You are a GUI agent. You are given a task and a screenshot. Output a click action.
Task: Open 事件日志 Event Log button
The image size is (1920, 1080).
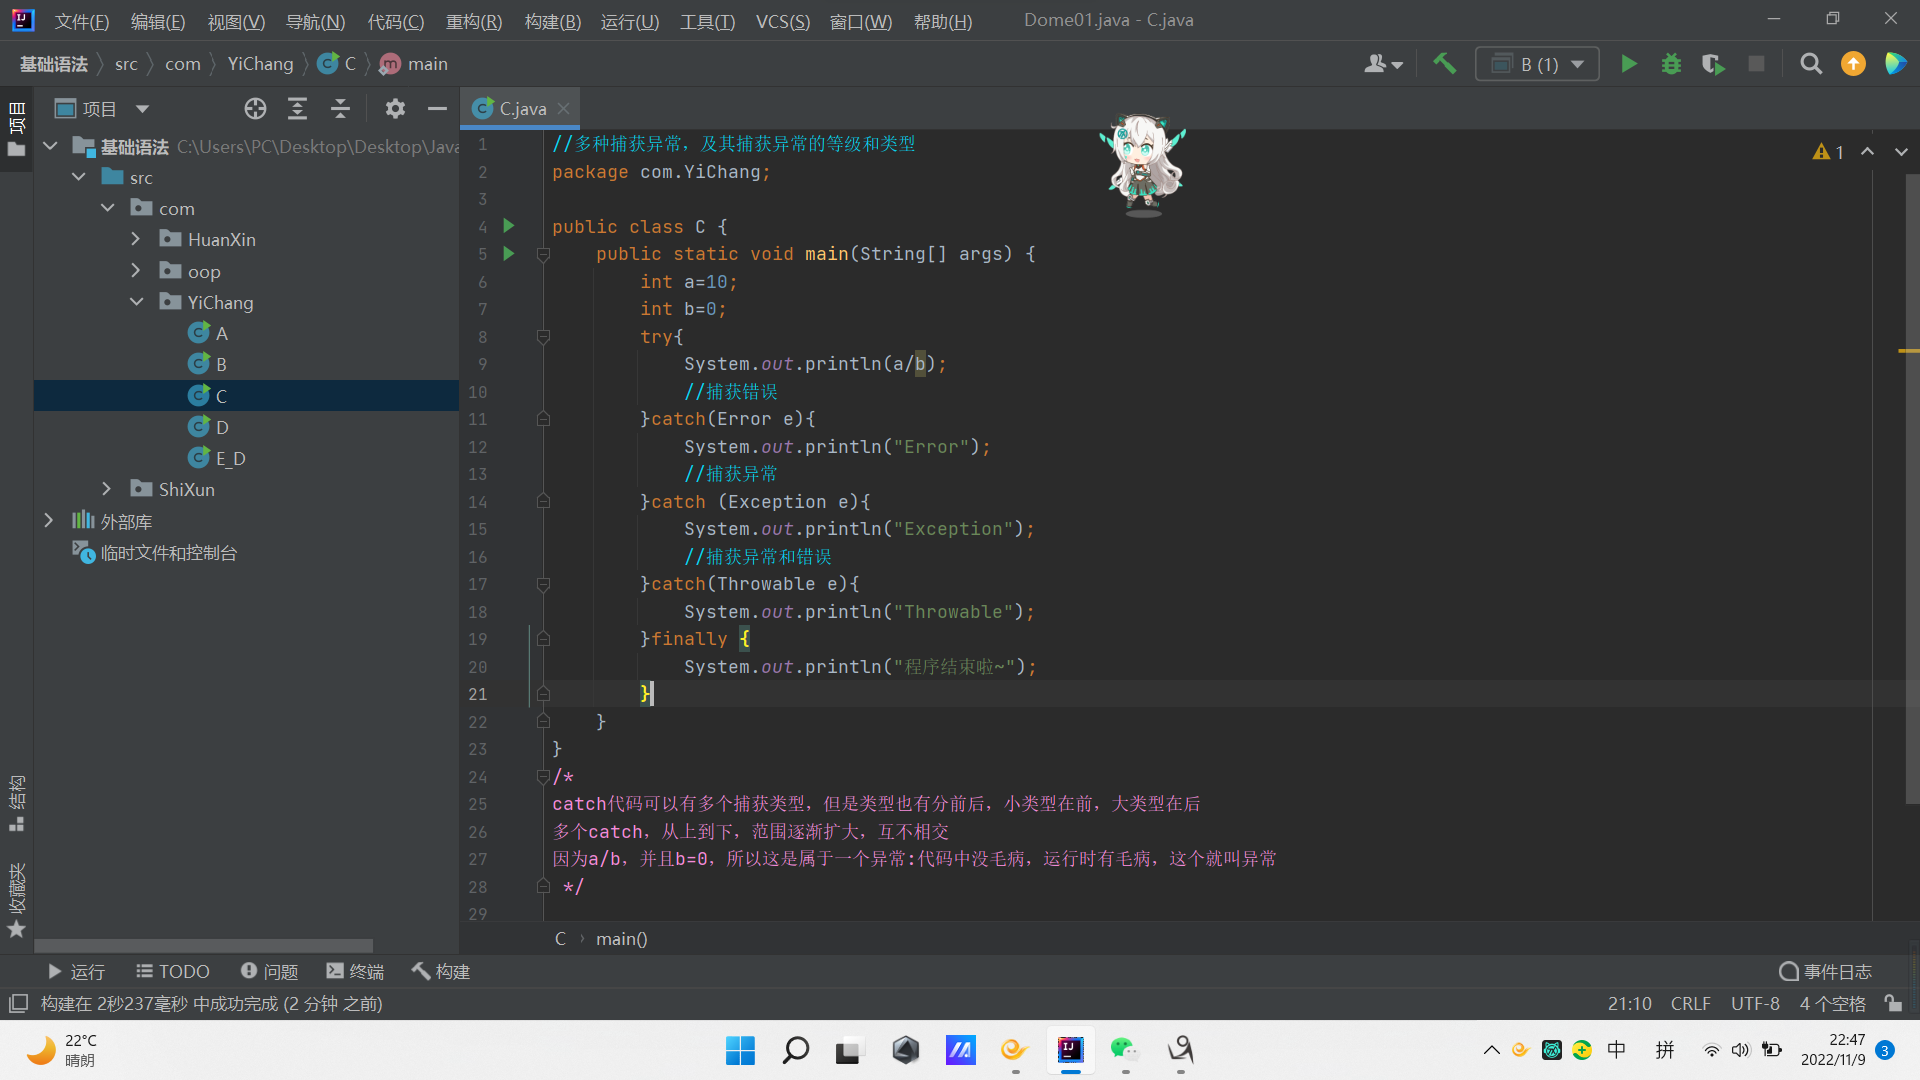click(1825, 971)
